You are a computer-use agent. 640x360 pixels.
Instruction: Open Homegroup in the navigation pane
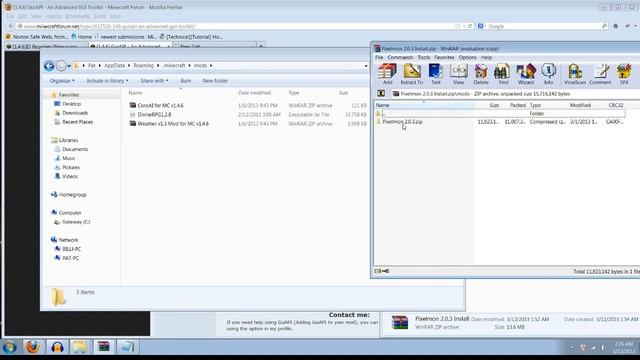click(x=72, y=195)
